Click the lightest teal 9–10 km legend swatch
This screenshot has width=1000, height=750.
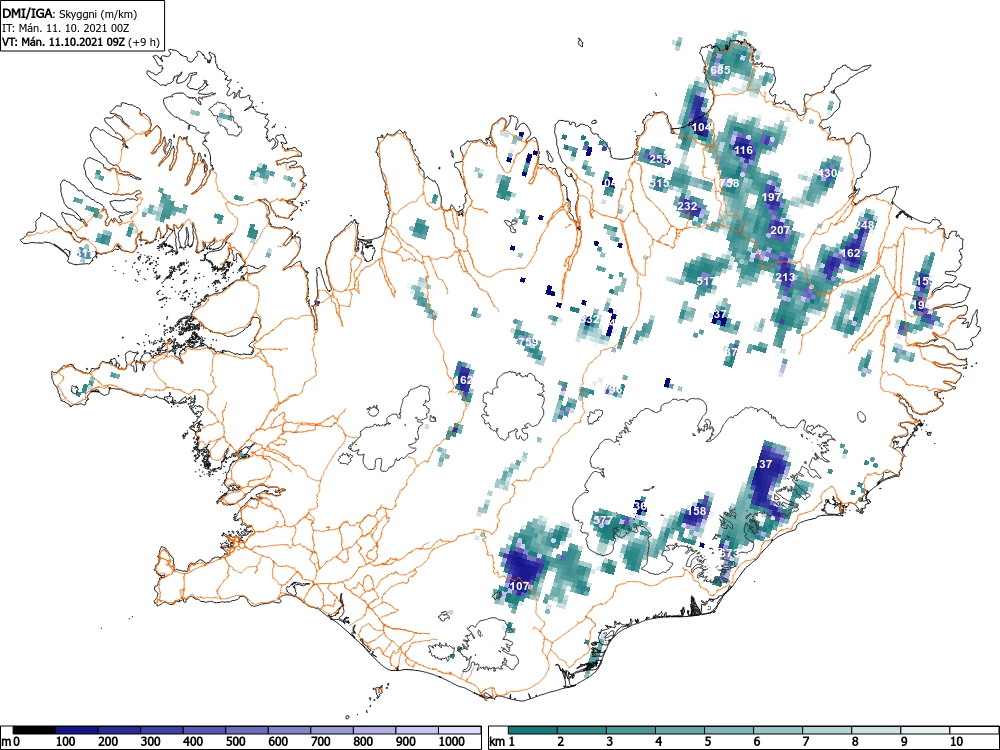click(925, 730)
